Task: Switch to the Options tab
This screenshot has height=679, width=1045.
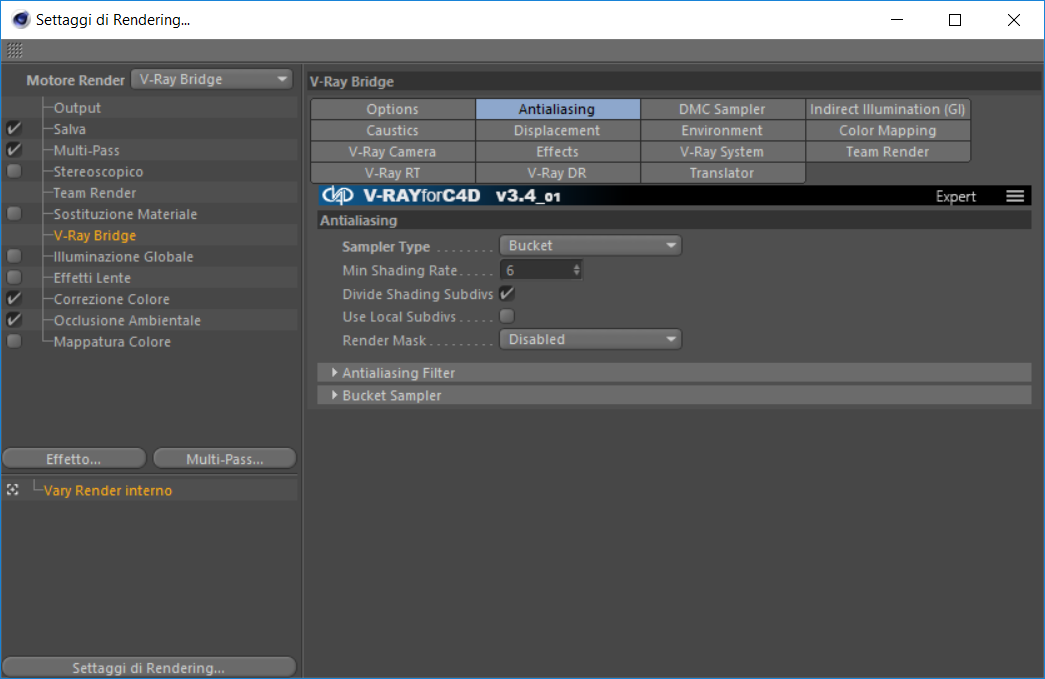Action: (x=393, y=109)
